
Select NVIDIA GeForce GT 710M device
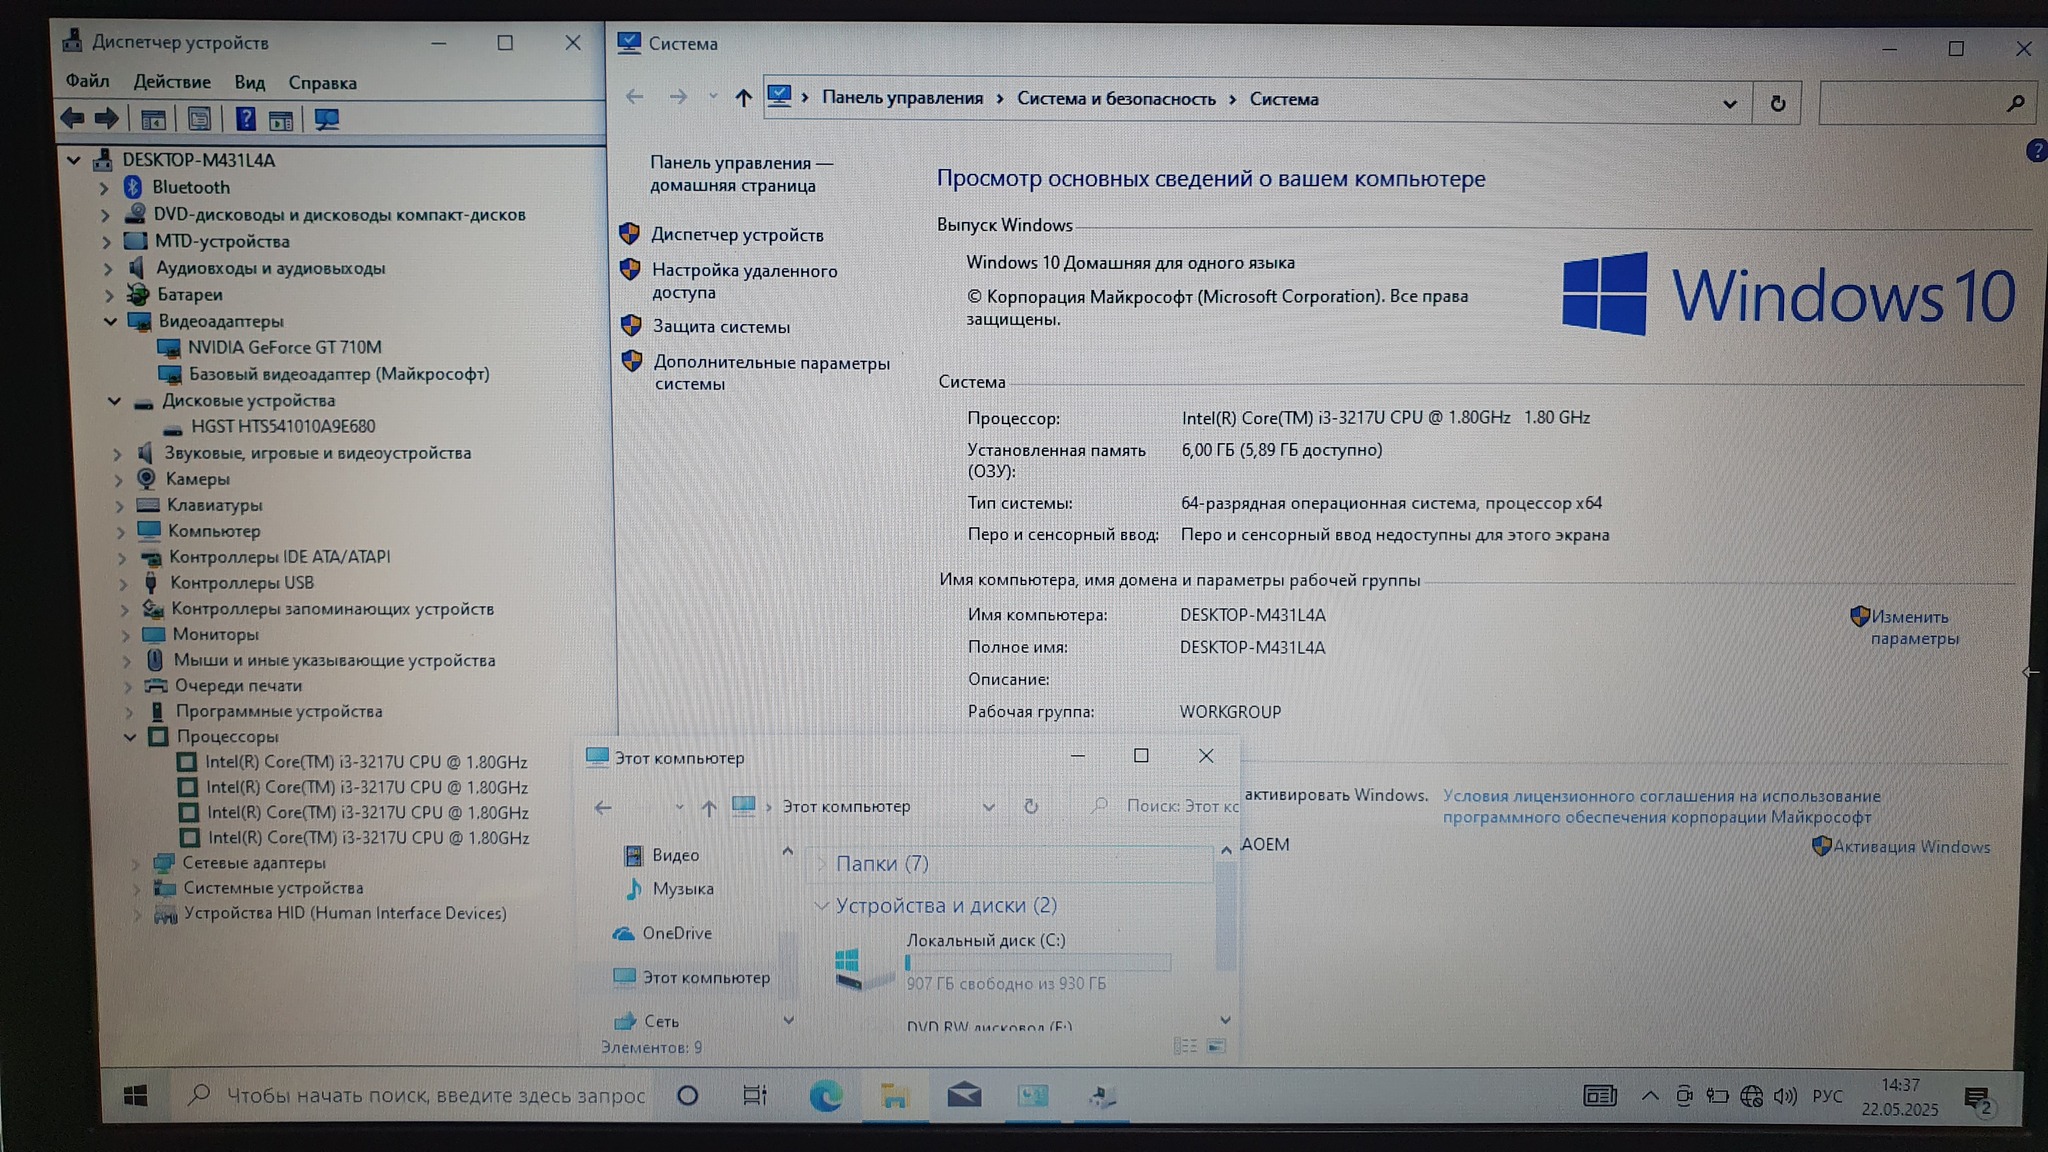pyautogui.click(x=284, y=347)
